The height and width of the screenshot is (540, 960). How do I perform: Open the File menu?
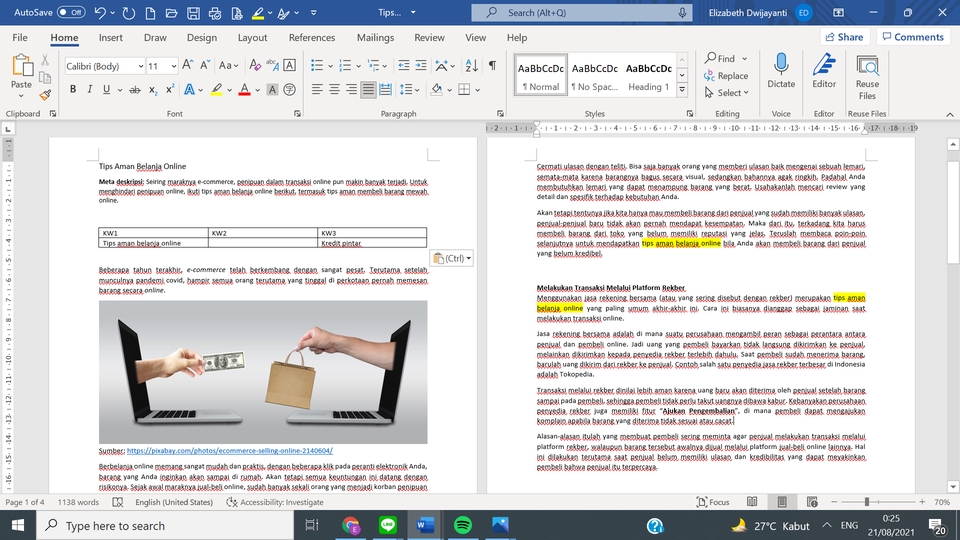[x=20, y=37]
